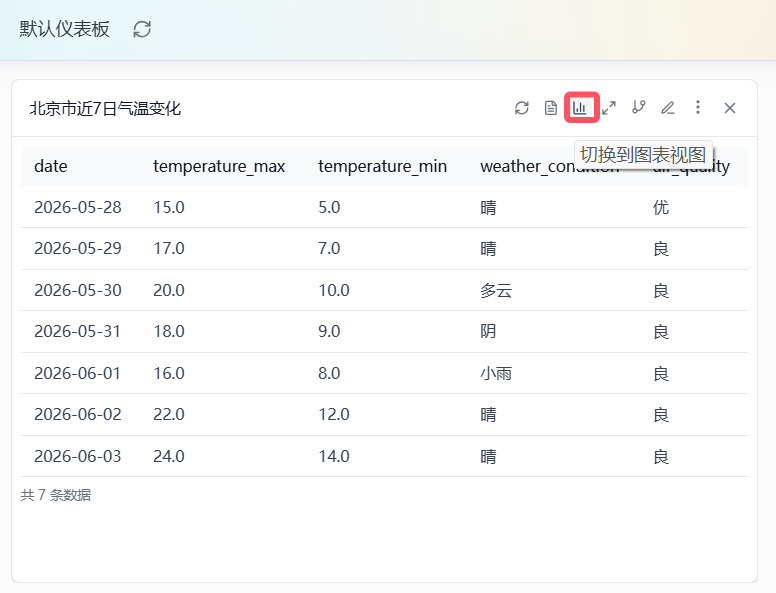Select the 2026-05-29 date cell

[x=78, y=248]
